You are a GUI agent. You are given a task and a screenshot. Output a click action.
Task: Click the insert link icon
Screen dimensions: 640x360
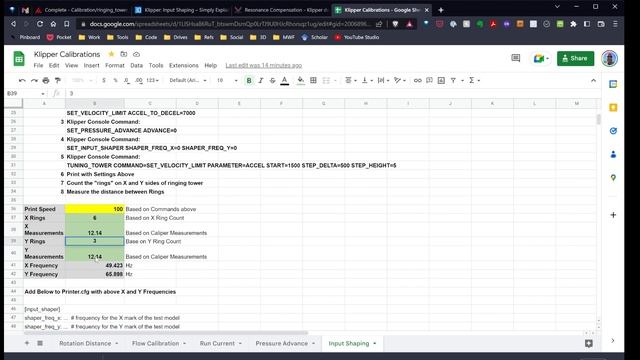coord(417,80)
